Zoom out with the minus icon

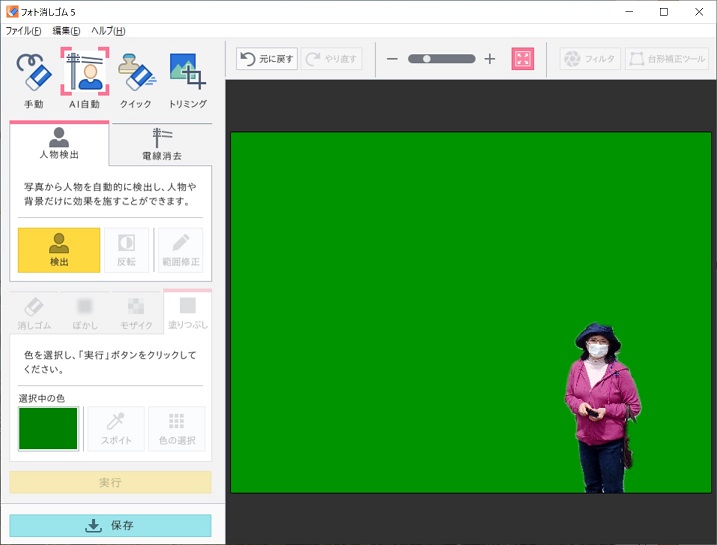pyautogui.click(x=392, y=59)
